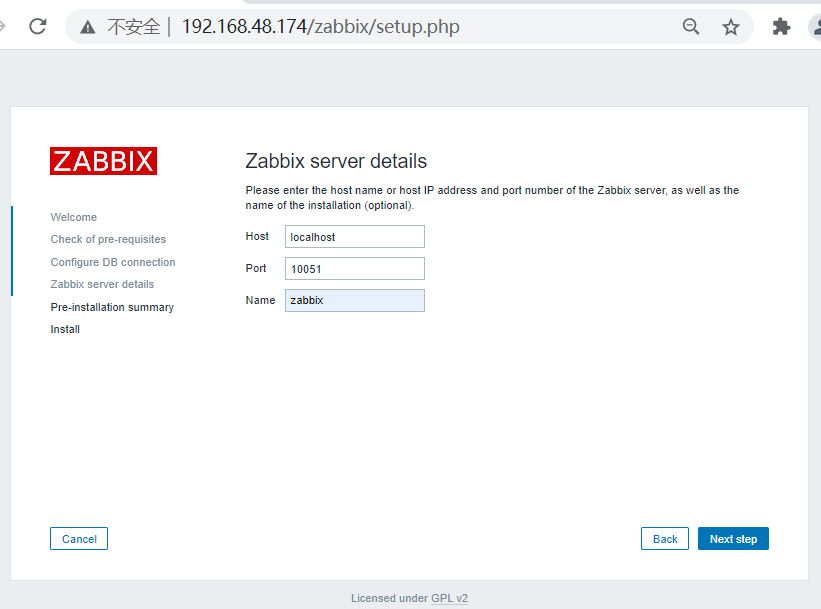Select Zabbix server details sidebar step

(102, 284)
